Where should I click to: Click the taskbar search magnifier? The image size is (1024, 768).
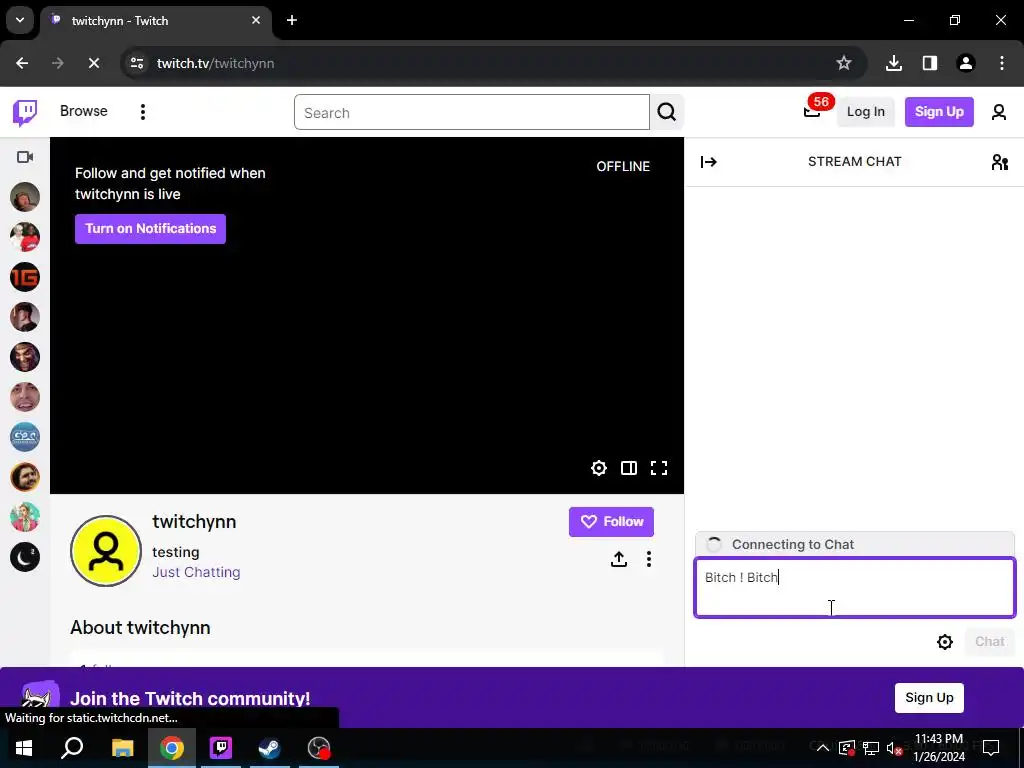tap(72, 748)
